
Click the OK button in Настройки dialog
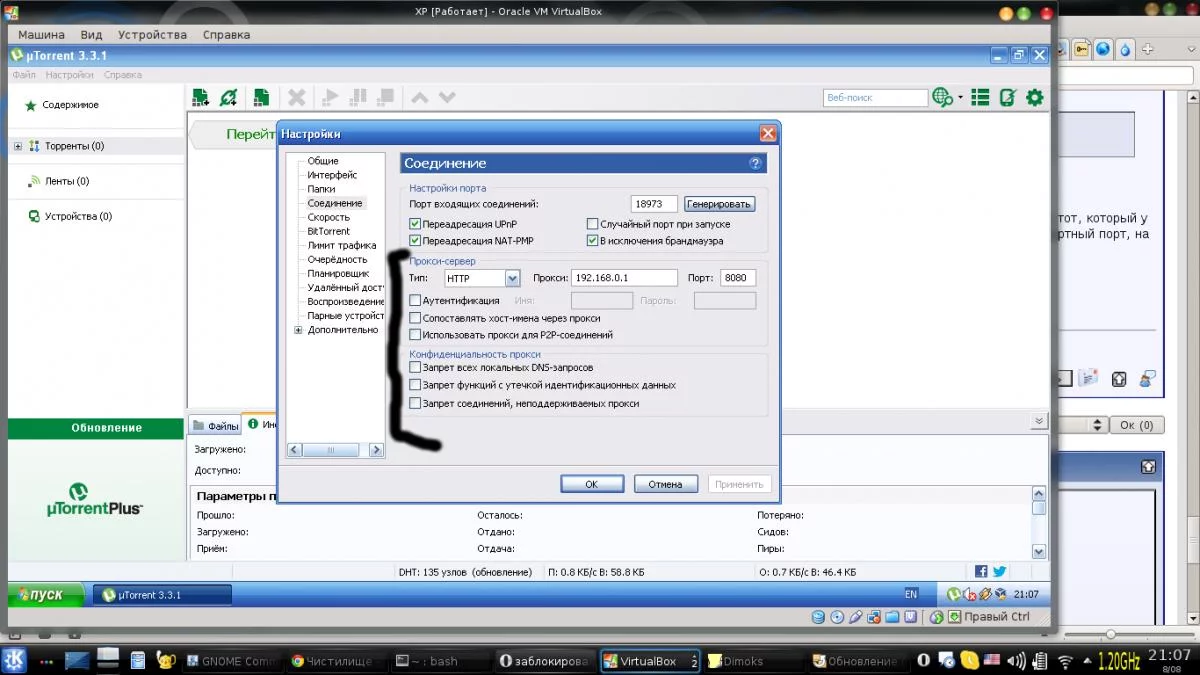click(x=591, y=484)
